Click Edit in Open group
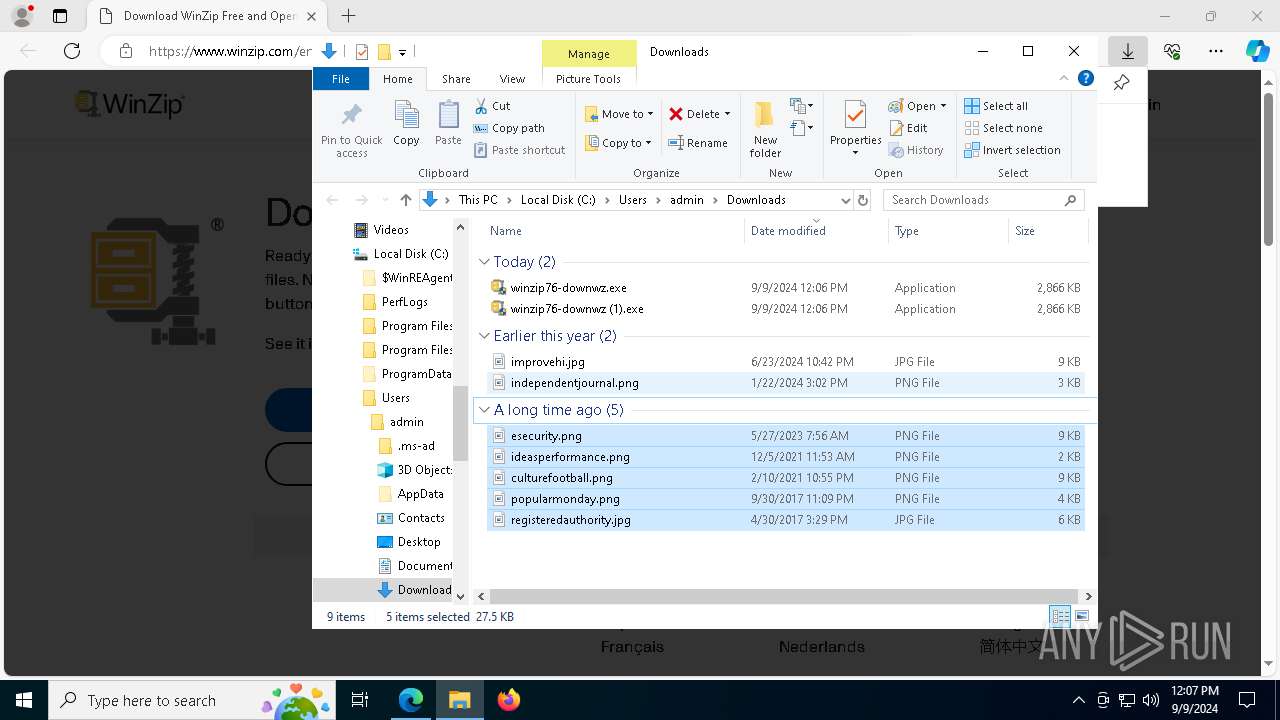Image resolution: width=1280 pixels, height=720 pixels. (908, 128)
